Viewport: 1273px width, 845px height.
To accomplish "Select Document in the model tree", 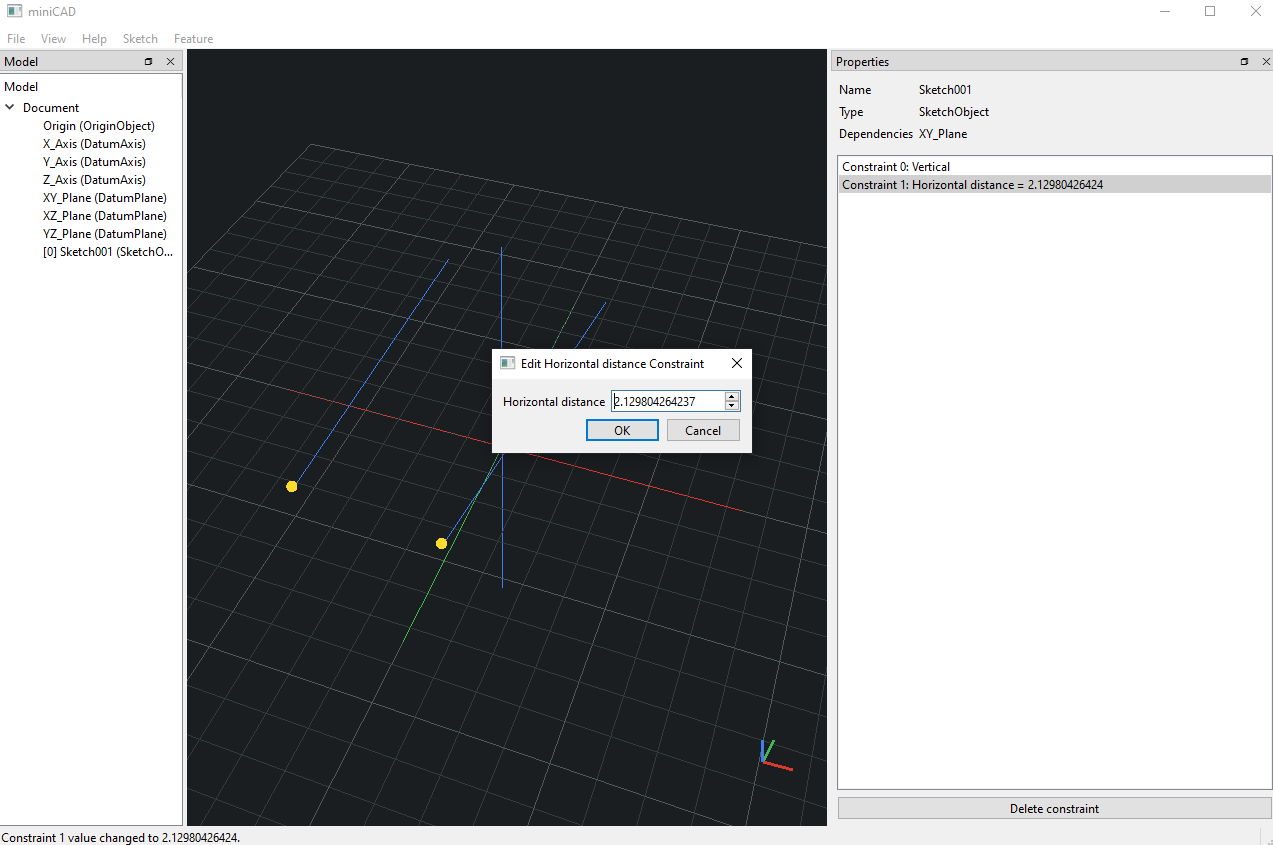I will [51, 108].
